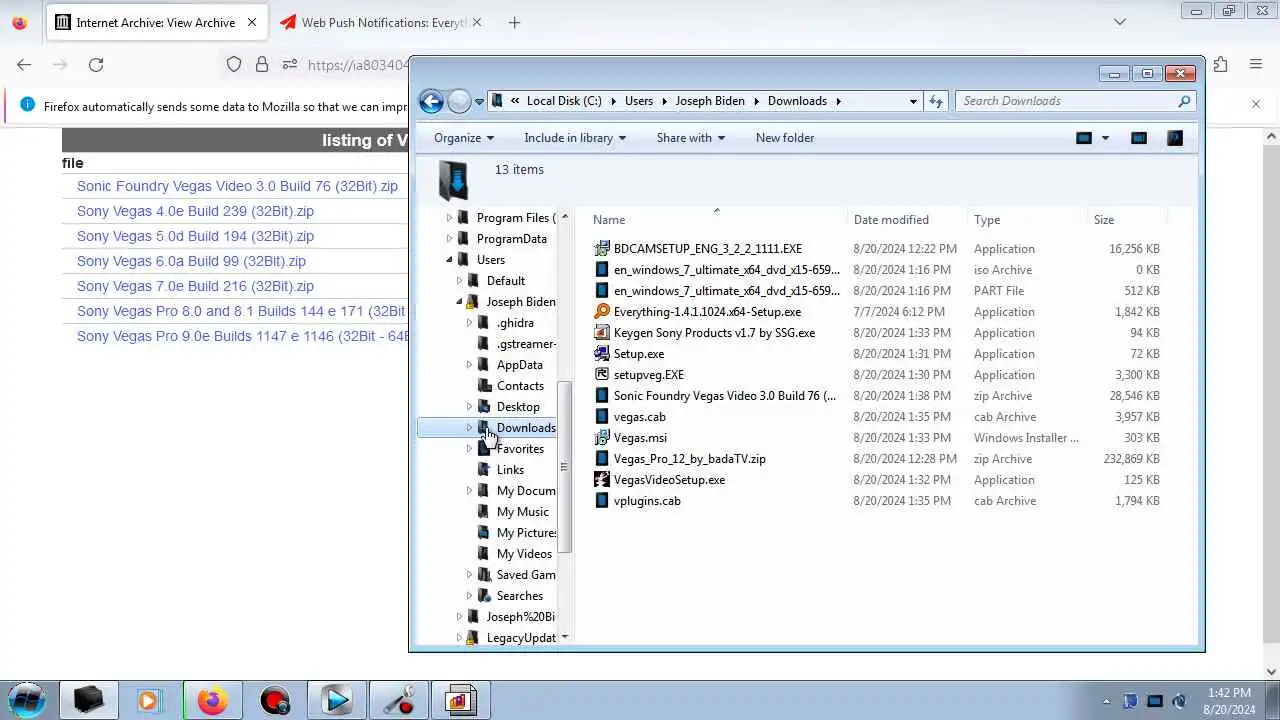Select the Keygen Sony Products icon

[x=602, y=333]
